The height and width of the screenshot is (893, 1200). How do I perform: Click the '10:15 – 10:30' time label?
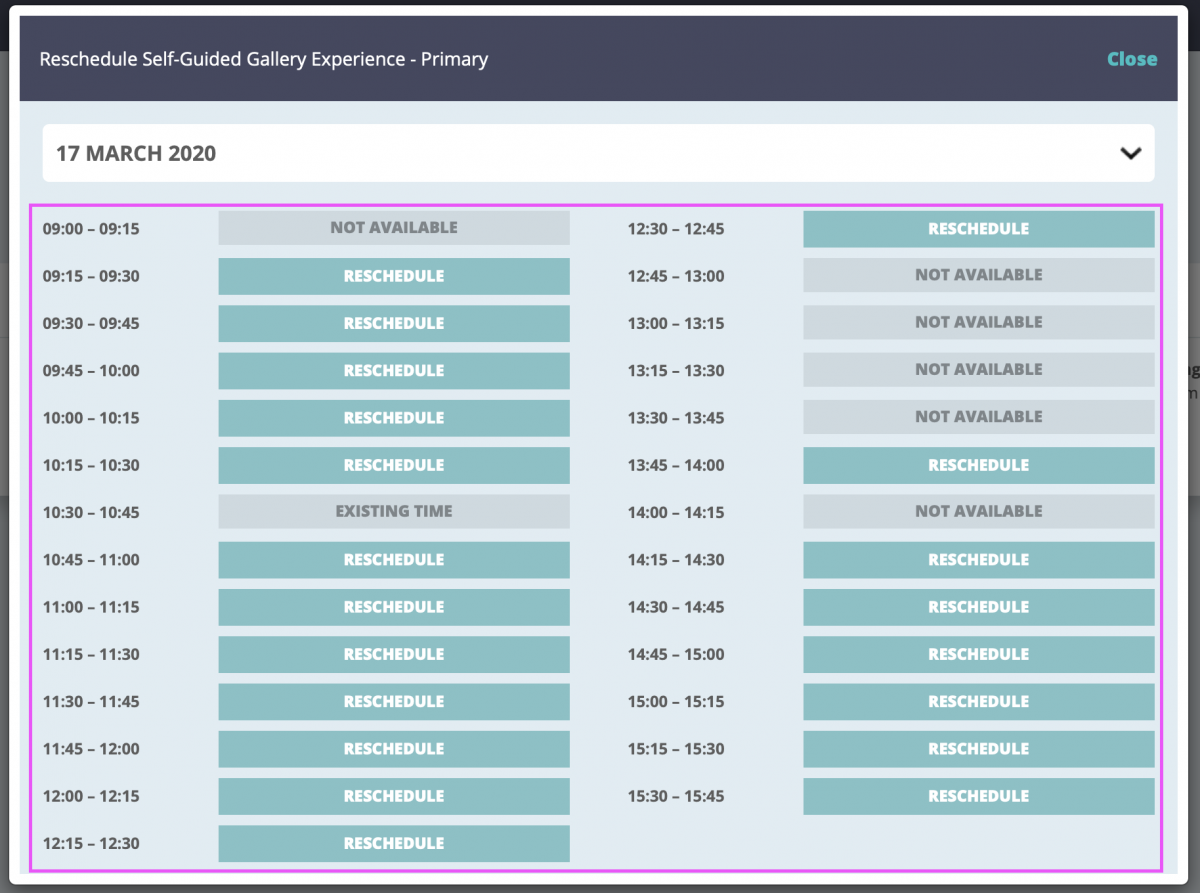click(x=91, y=466)
